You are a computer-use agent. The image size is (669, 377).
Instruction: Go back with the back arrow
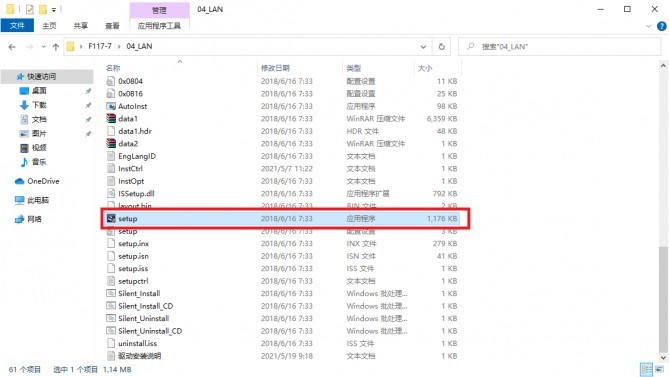(12, 46)
